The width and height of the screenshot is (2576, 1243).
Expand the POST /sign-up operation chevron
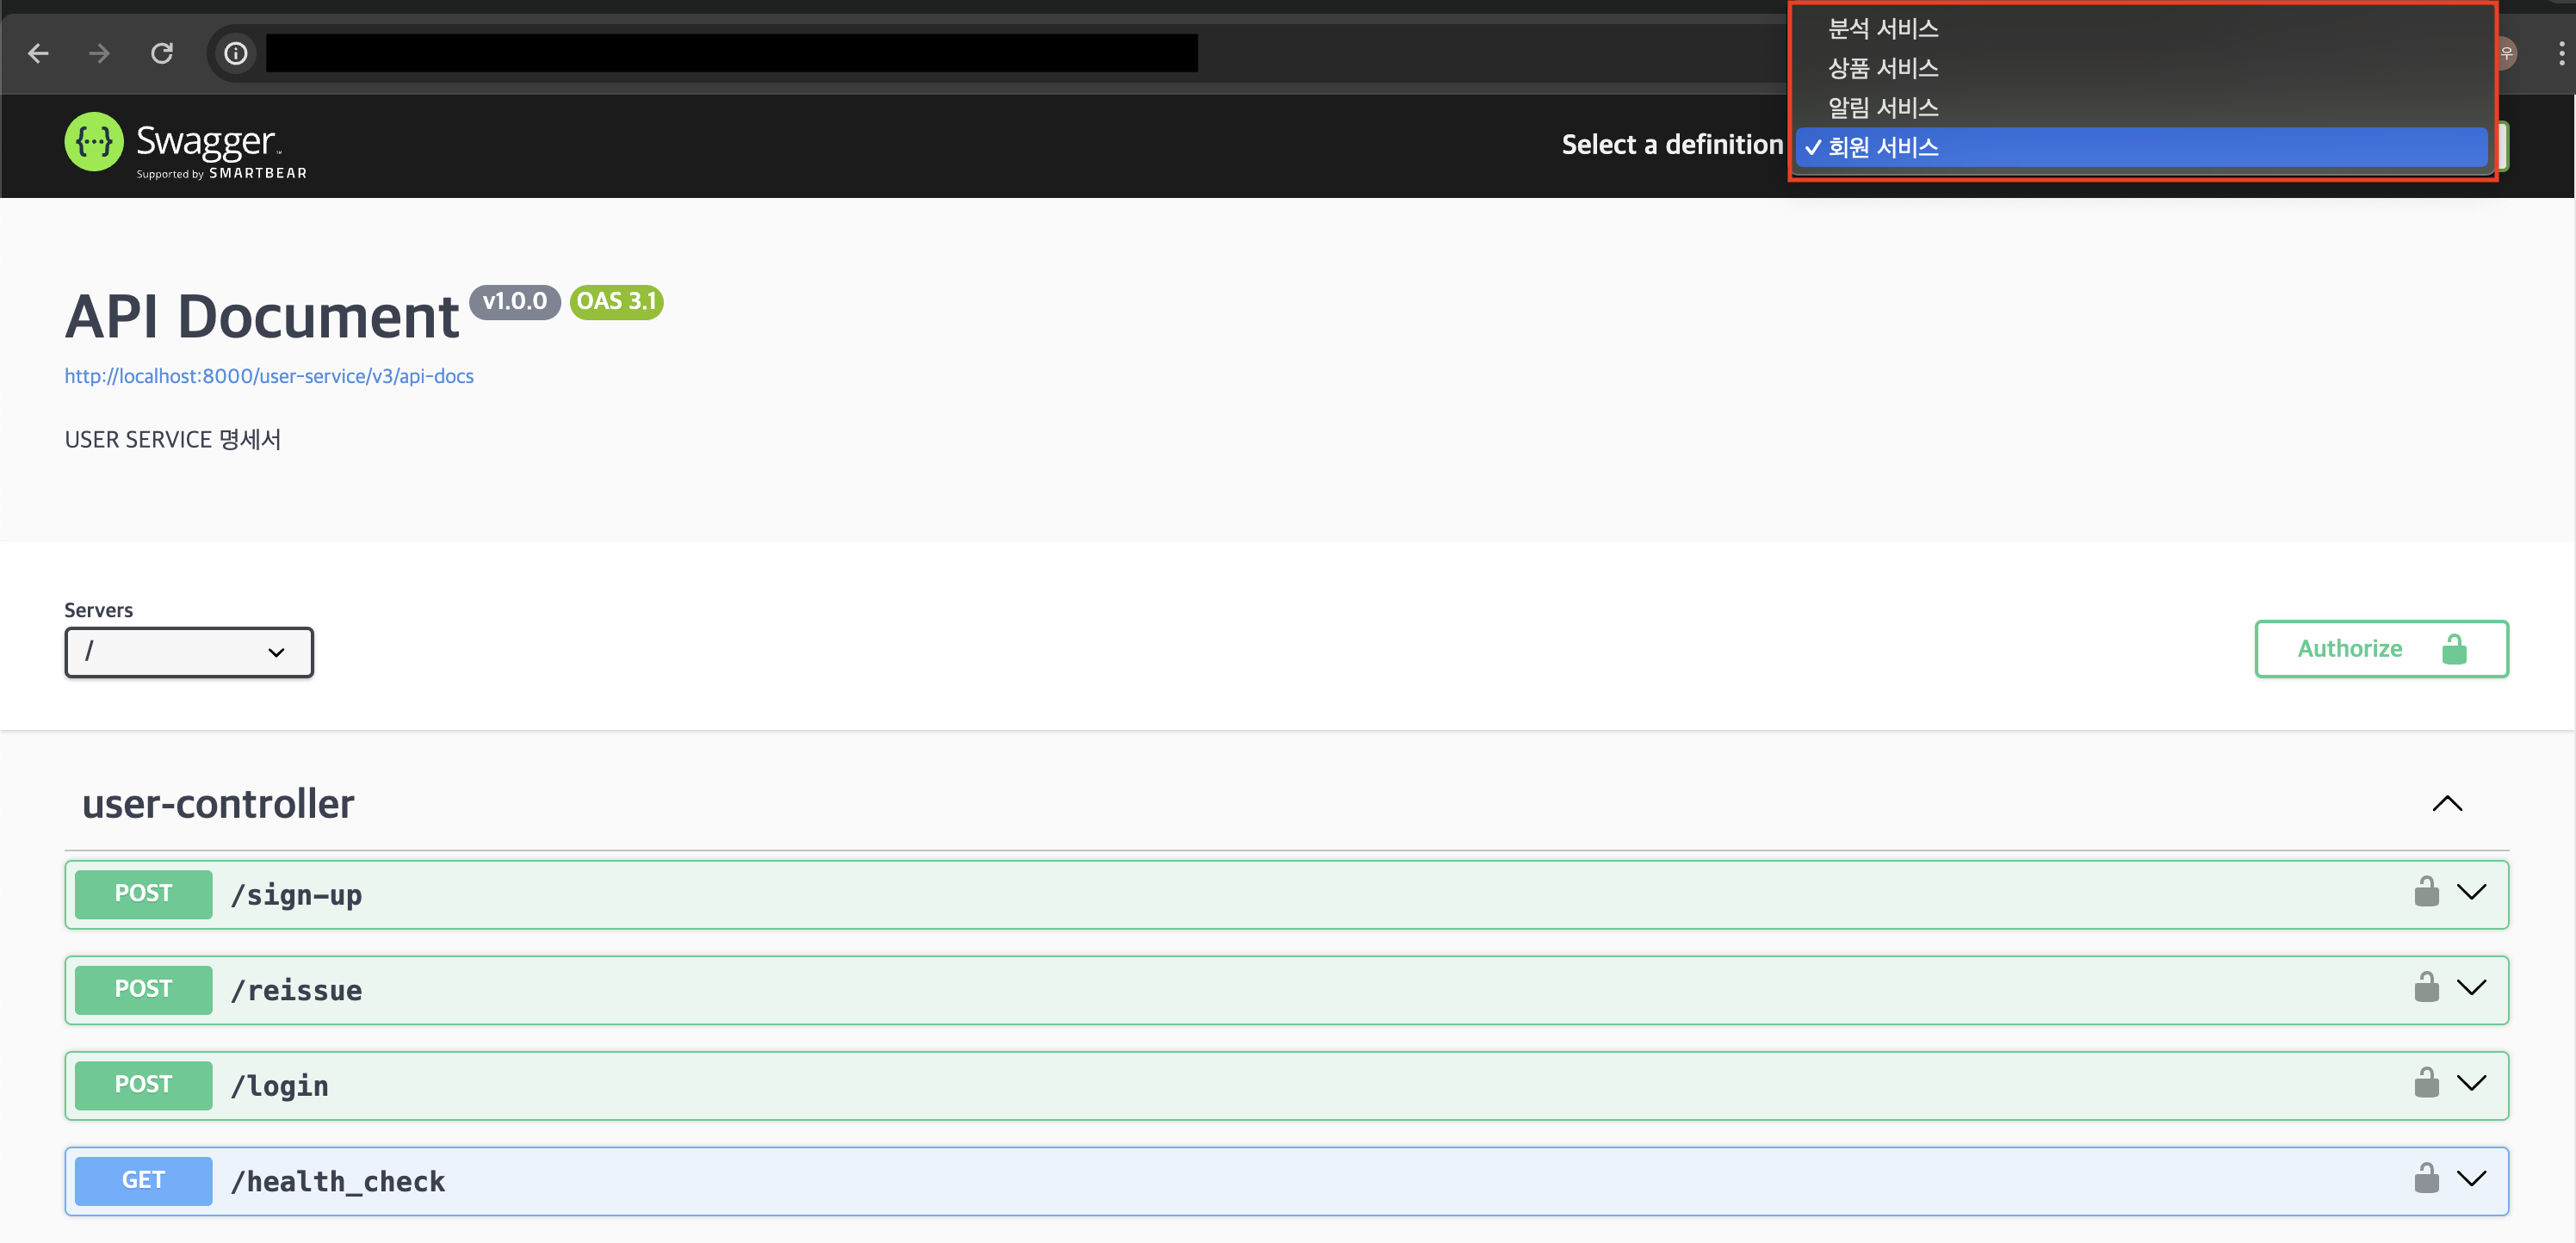click(x=2471, y=892)
